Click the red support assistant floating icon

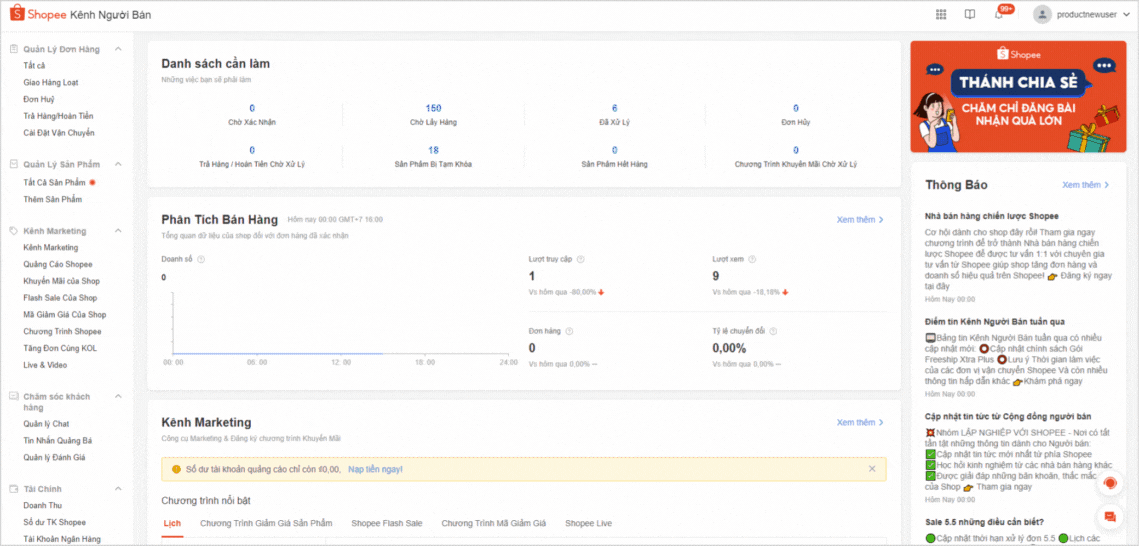pos(1109,484)
